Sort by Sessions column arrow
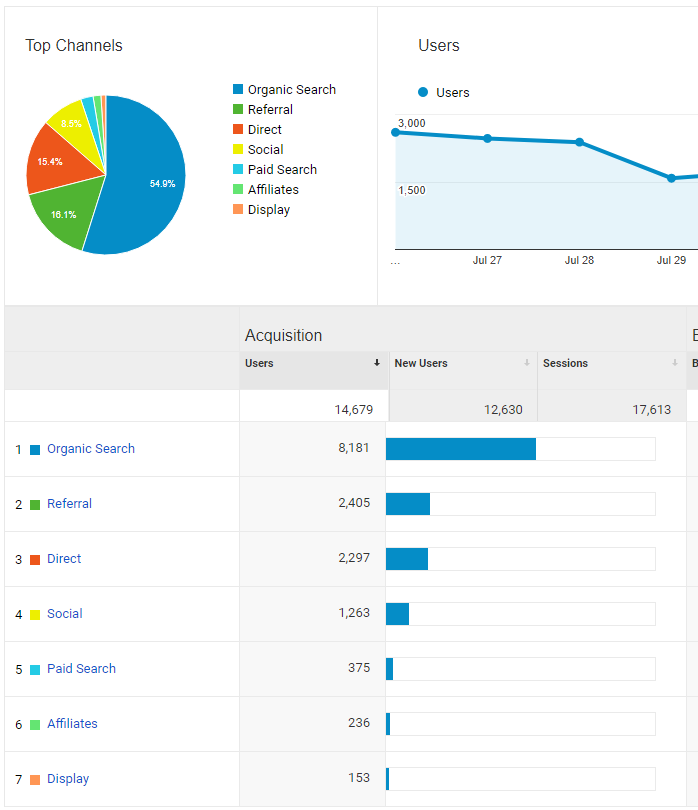Image resolution: width=698 pixels, height=810 pixels. tap(675, 363)
